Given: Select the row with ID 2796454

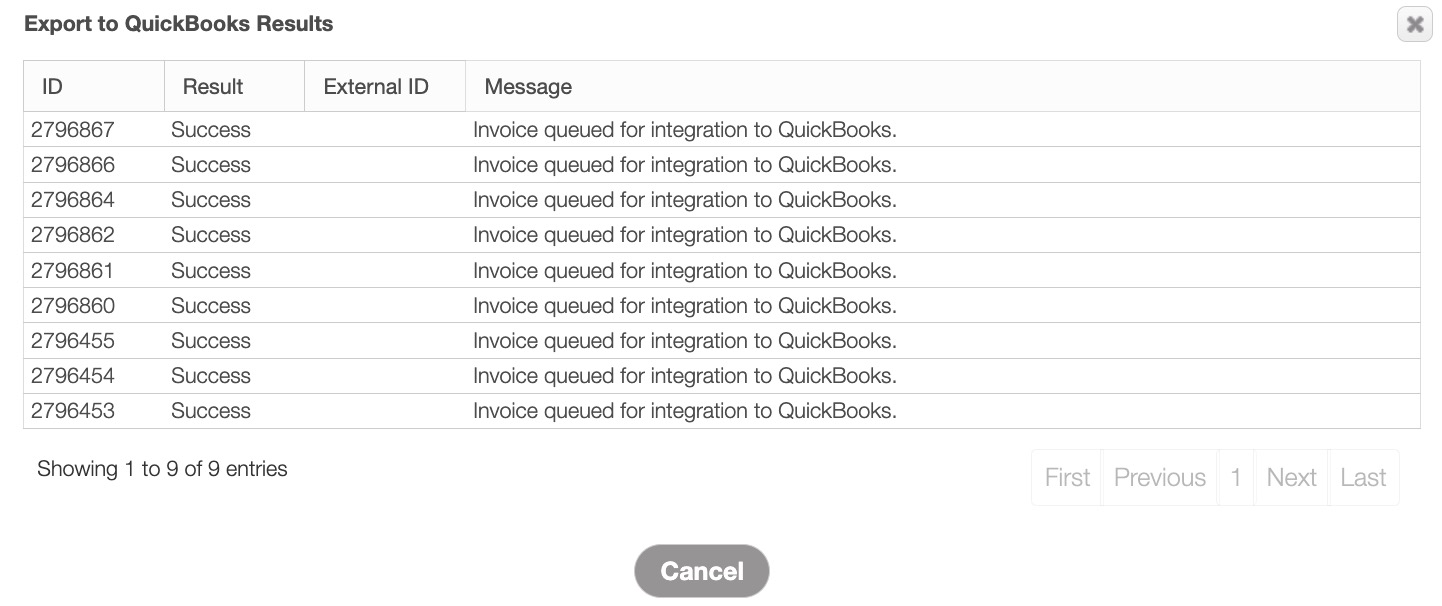Looking at the screenshot, I should point(73,376).
